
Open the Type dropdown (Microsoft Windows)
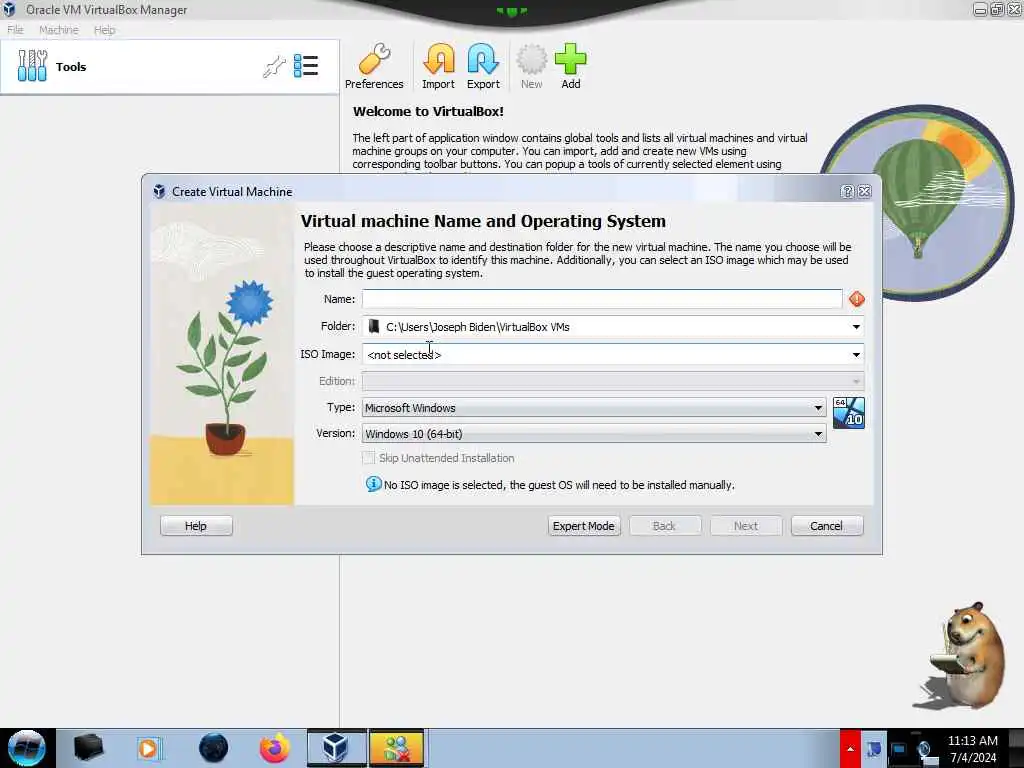tap(594, 408)
